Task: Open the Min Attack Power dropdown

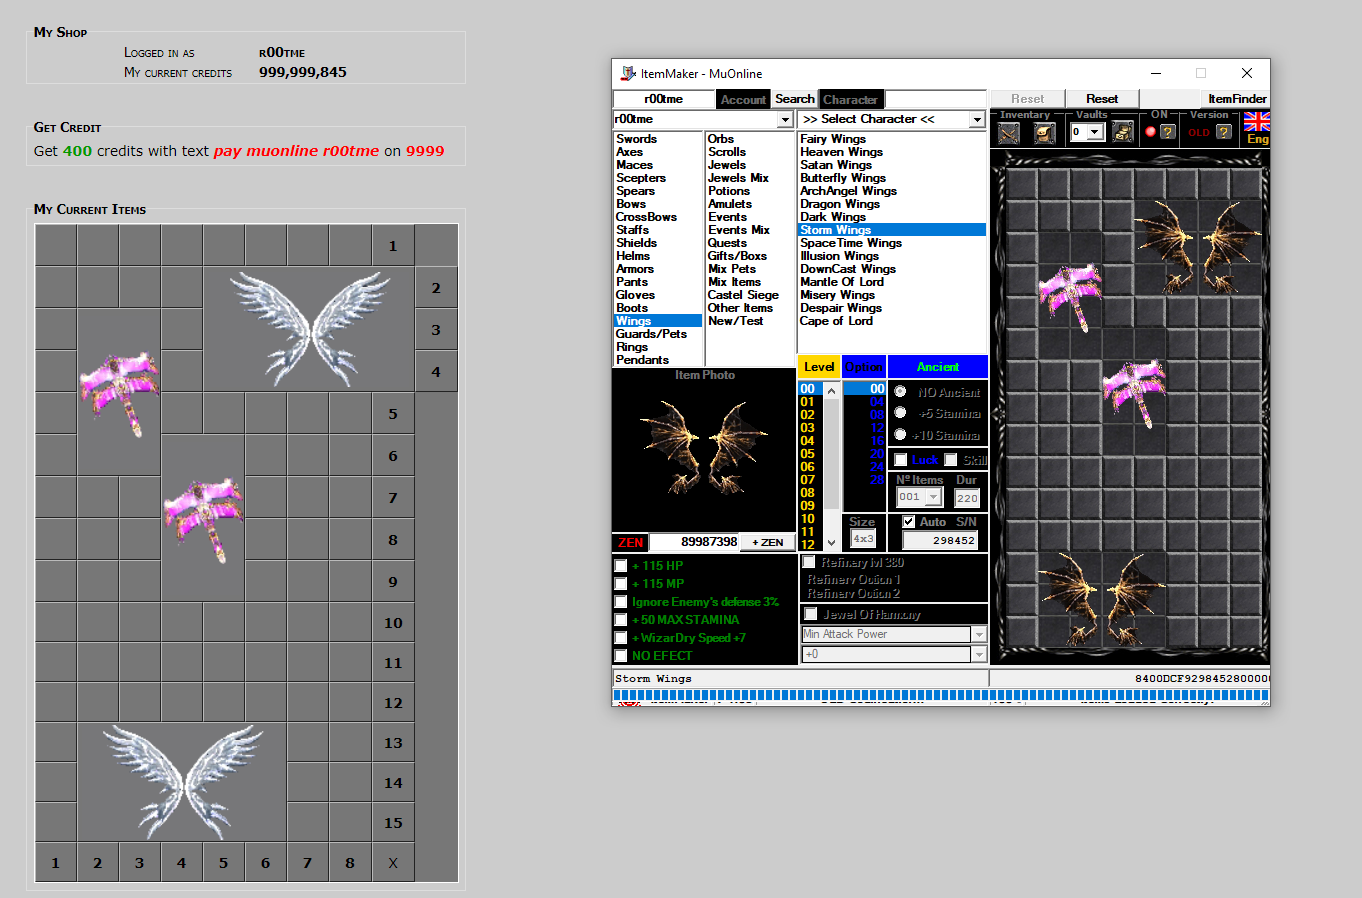Action: [979, 634]
